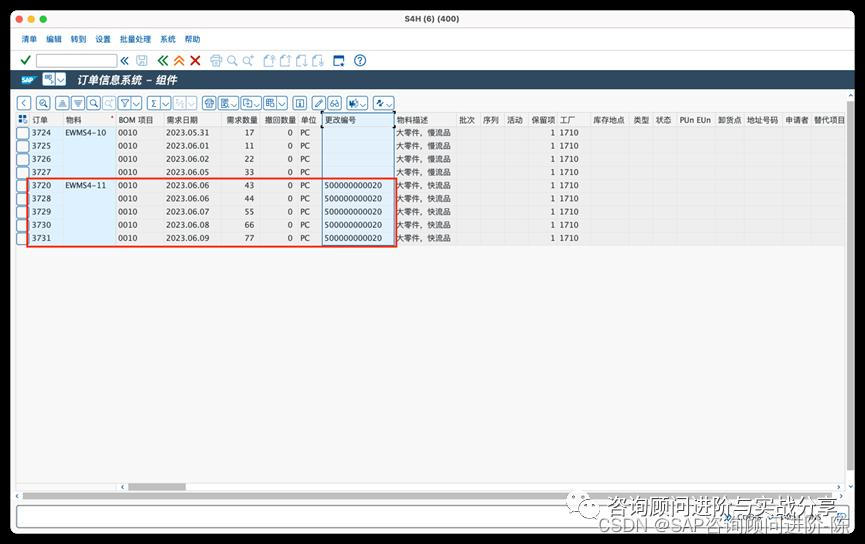The image size is (865, 544).
Task: Open the dropdown arrow beside the filter funnel
Action: click(x=137, y=103)
